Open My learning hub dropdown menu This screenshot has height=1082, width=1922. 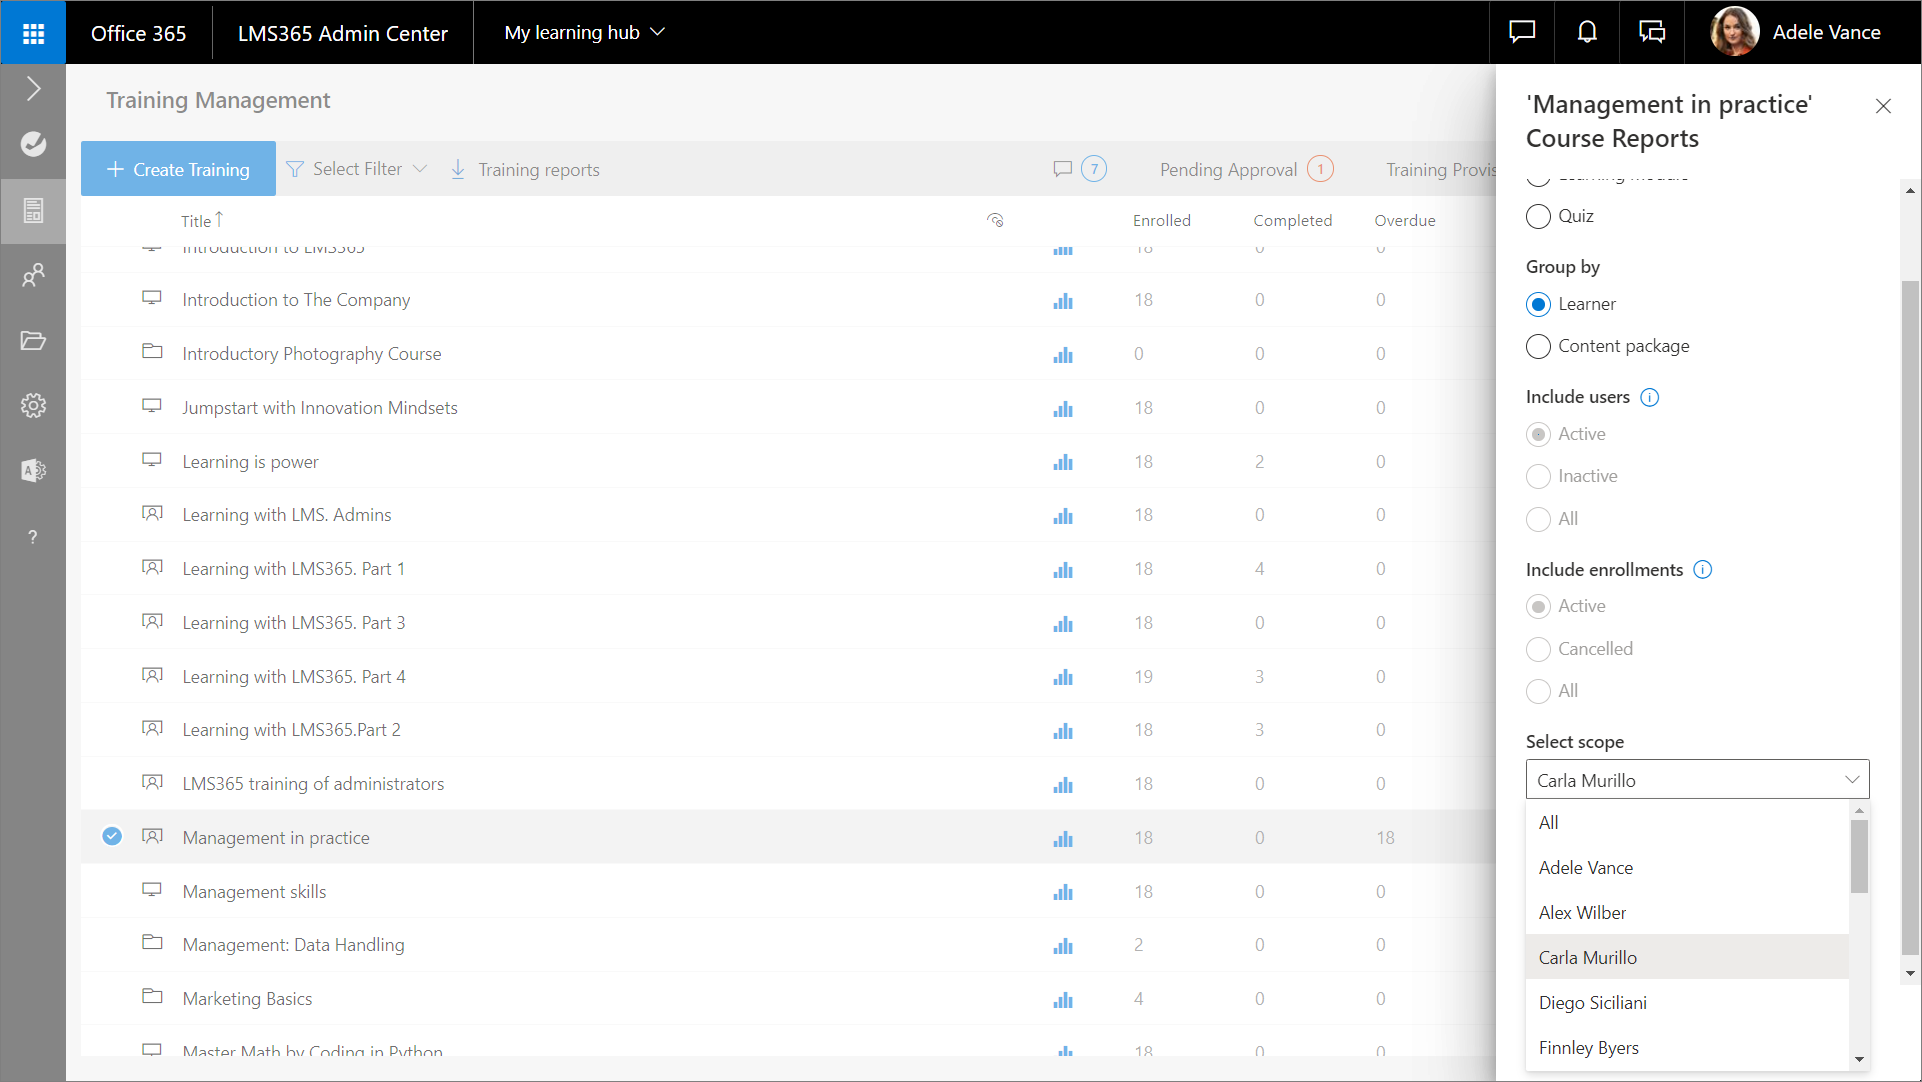(584, 32)
